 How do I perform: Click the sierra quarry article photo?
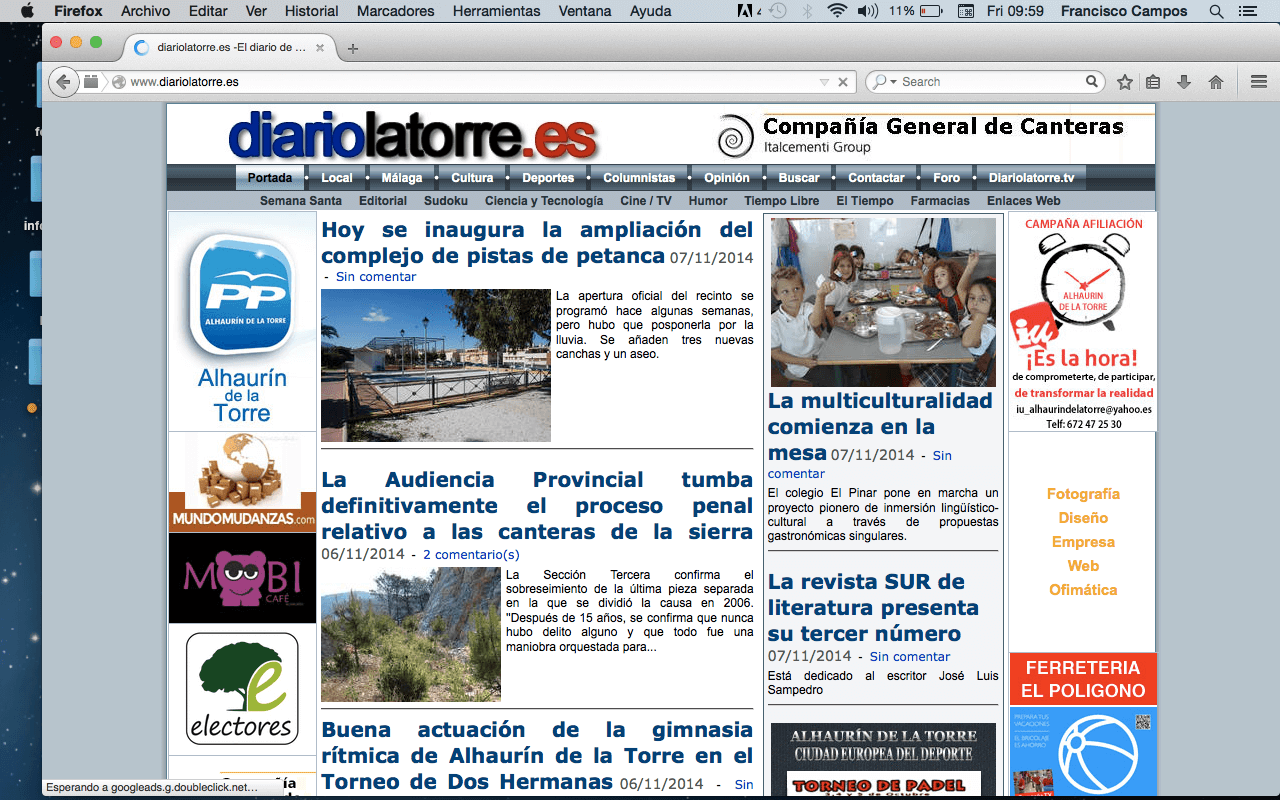point(411,634)
